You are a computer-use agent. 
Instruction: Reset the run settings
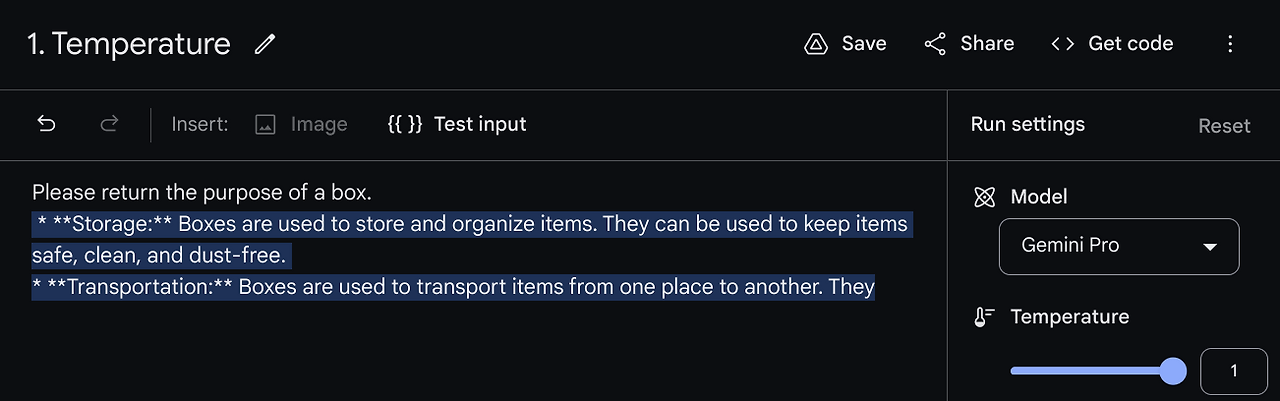click(x=1224, y=126)
